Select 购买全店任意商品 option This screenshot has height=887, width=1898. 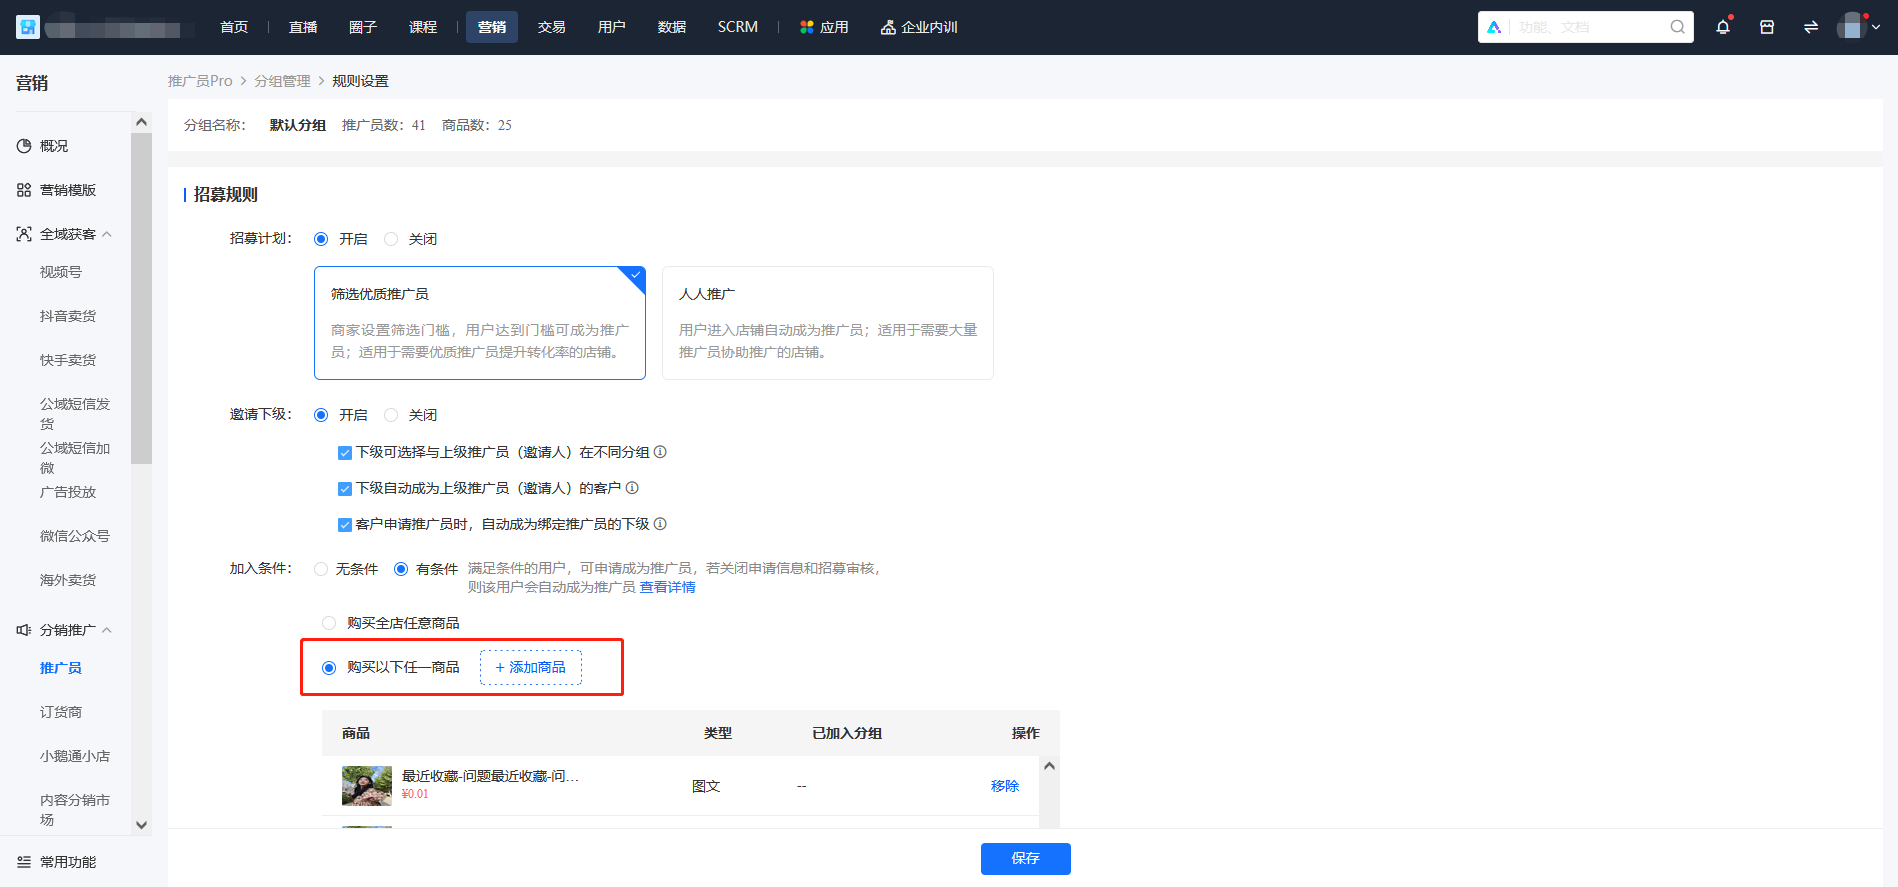click(329, 623)
